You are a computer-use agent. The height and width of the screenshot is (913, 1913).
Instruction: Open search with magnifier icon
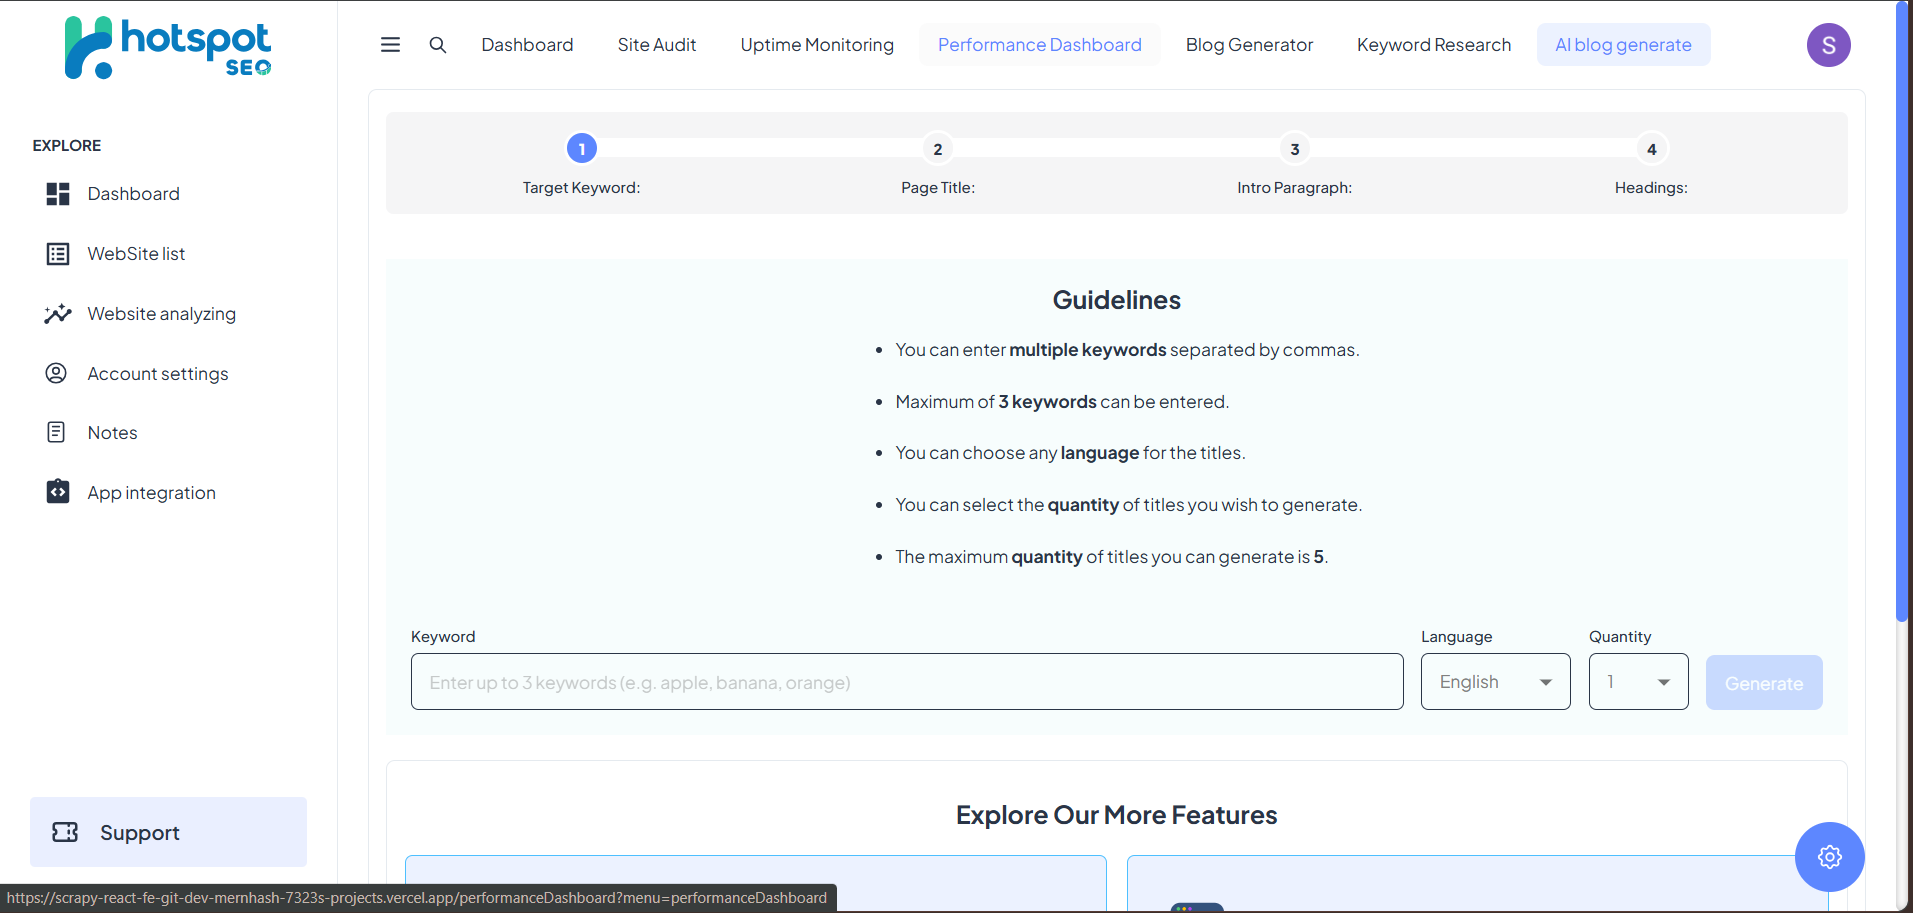437,45
